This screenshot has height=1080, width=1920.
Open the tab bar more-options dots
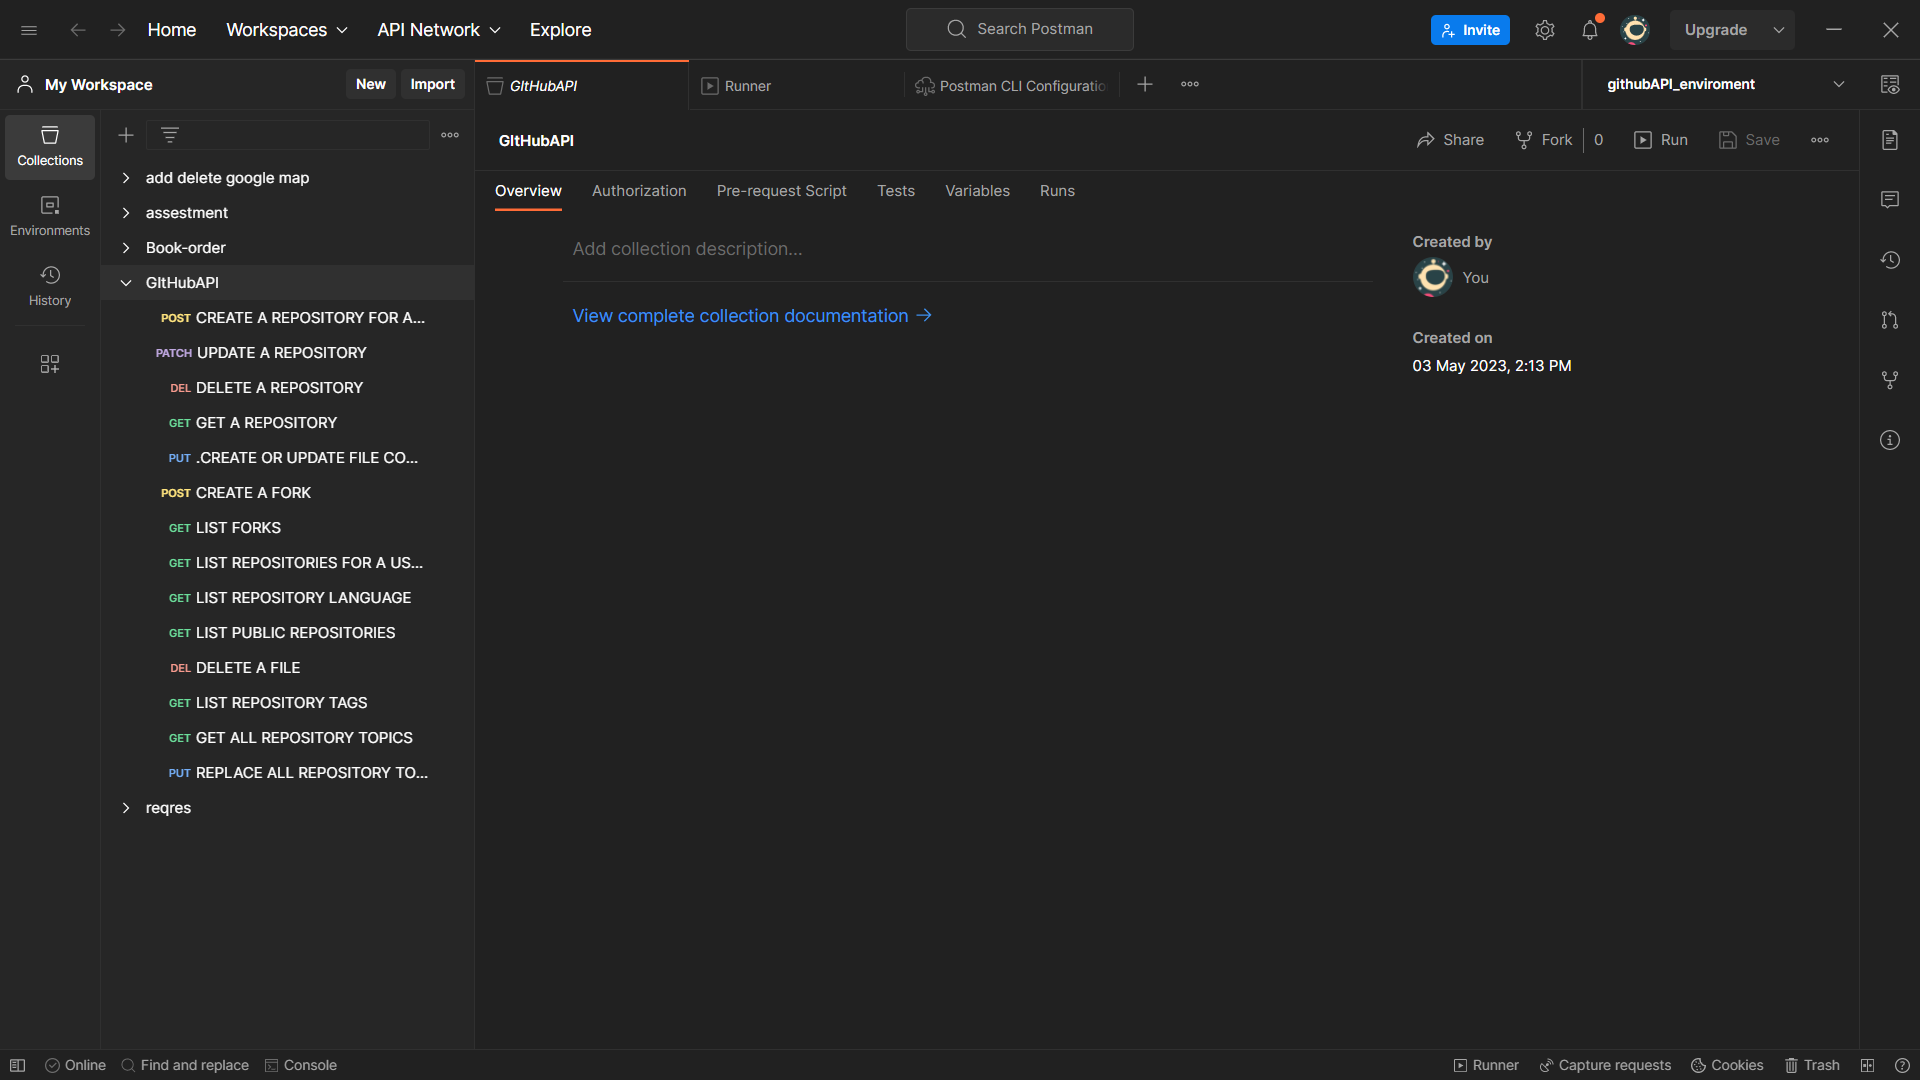click(1190, 84)
